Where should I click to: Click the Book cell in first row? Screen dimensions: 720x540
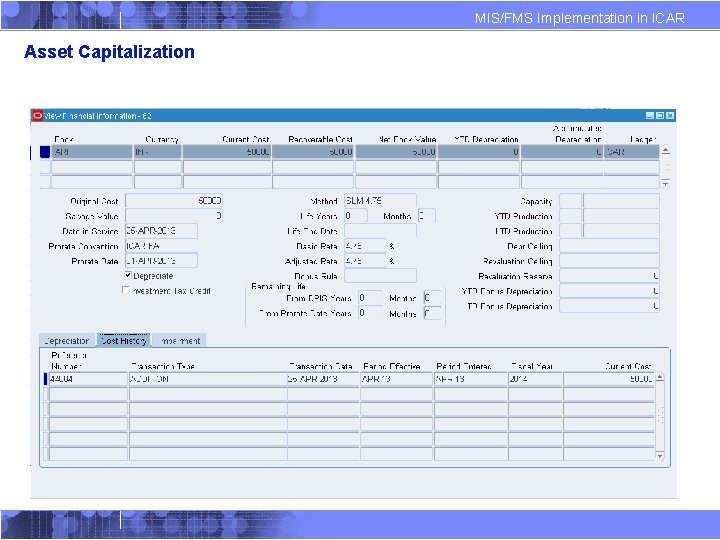tap(92, 152)
